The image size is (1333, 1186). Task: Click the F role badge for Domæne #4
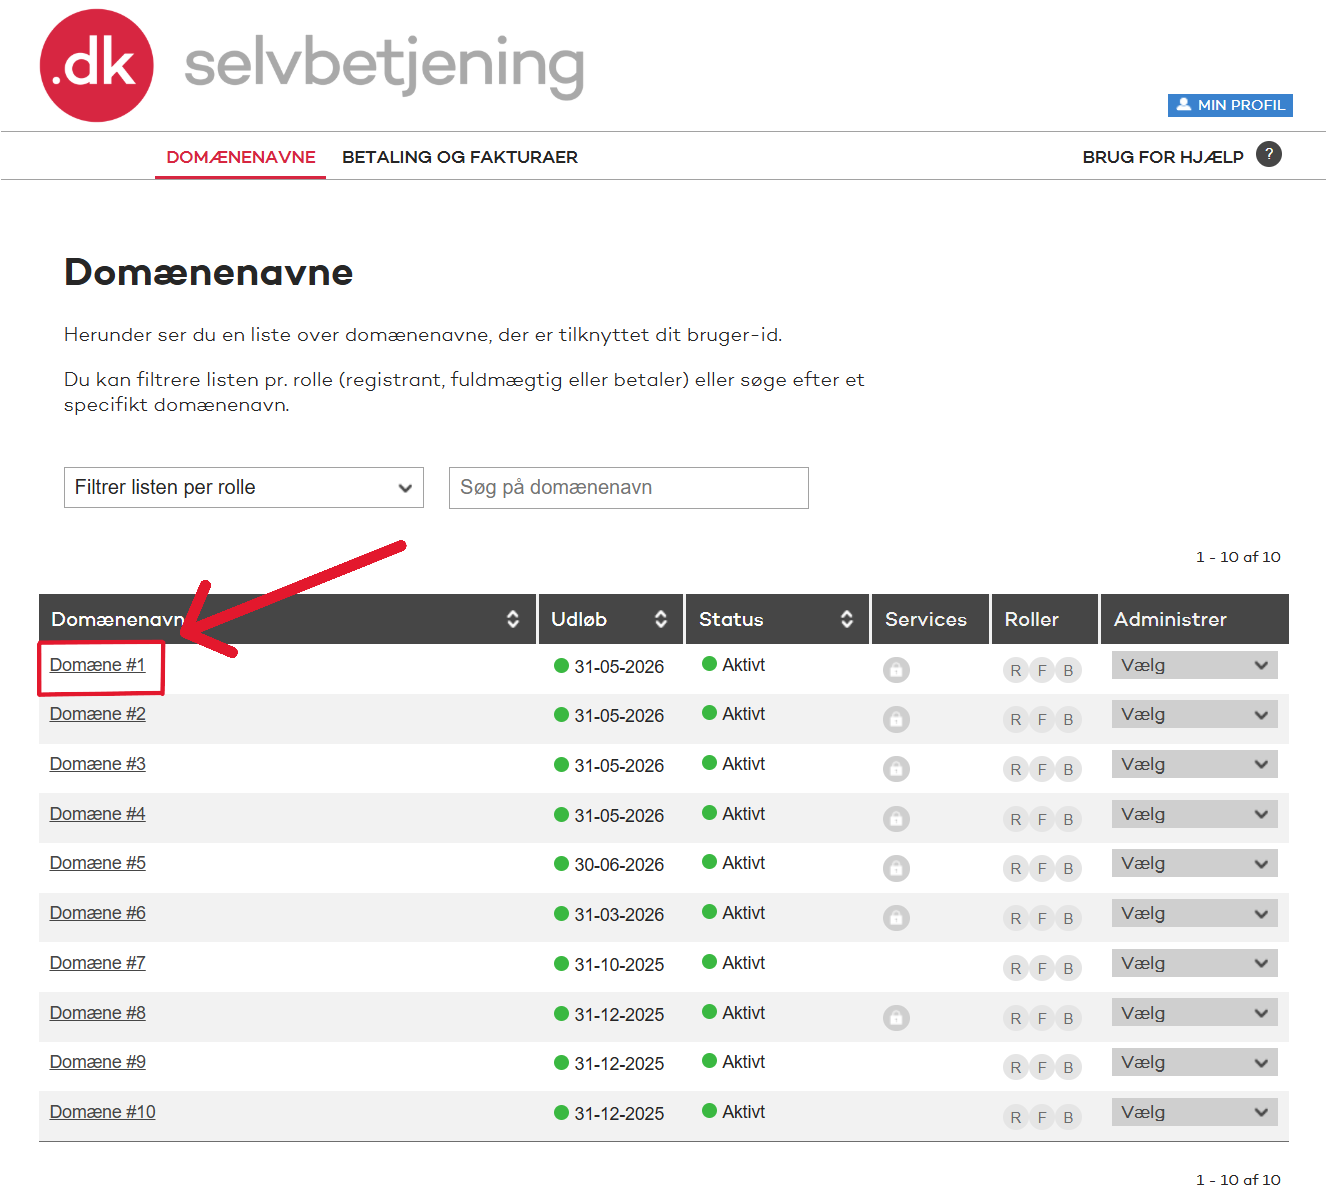pyautogui.click(x=1042, y=819)
